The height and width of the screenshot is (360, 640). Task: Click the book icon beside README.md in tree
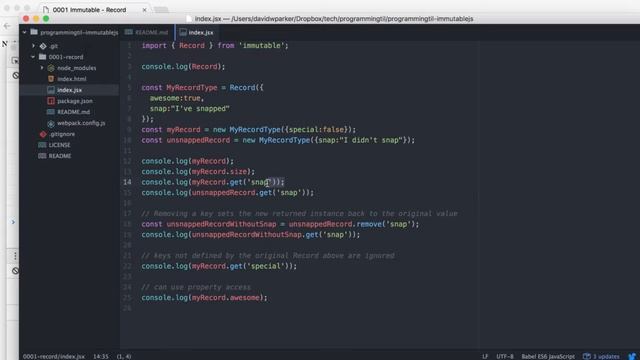(x=51, y=112)
